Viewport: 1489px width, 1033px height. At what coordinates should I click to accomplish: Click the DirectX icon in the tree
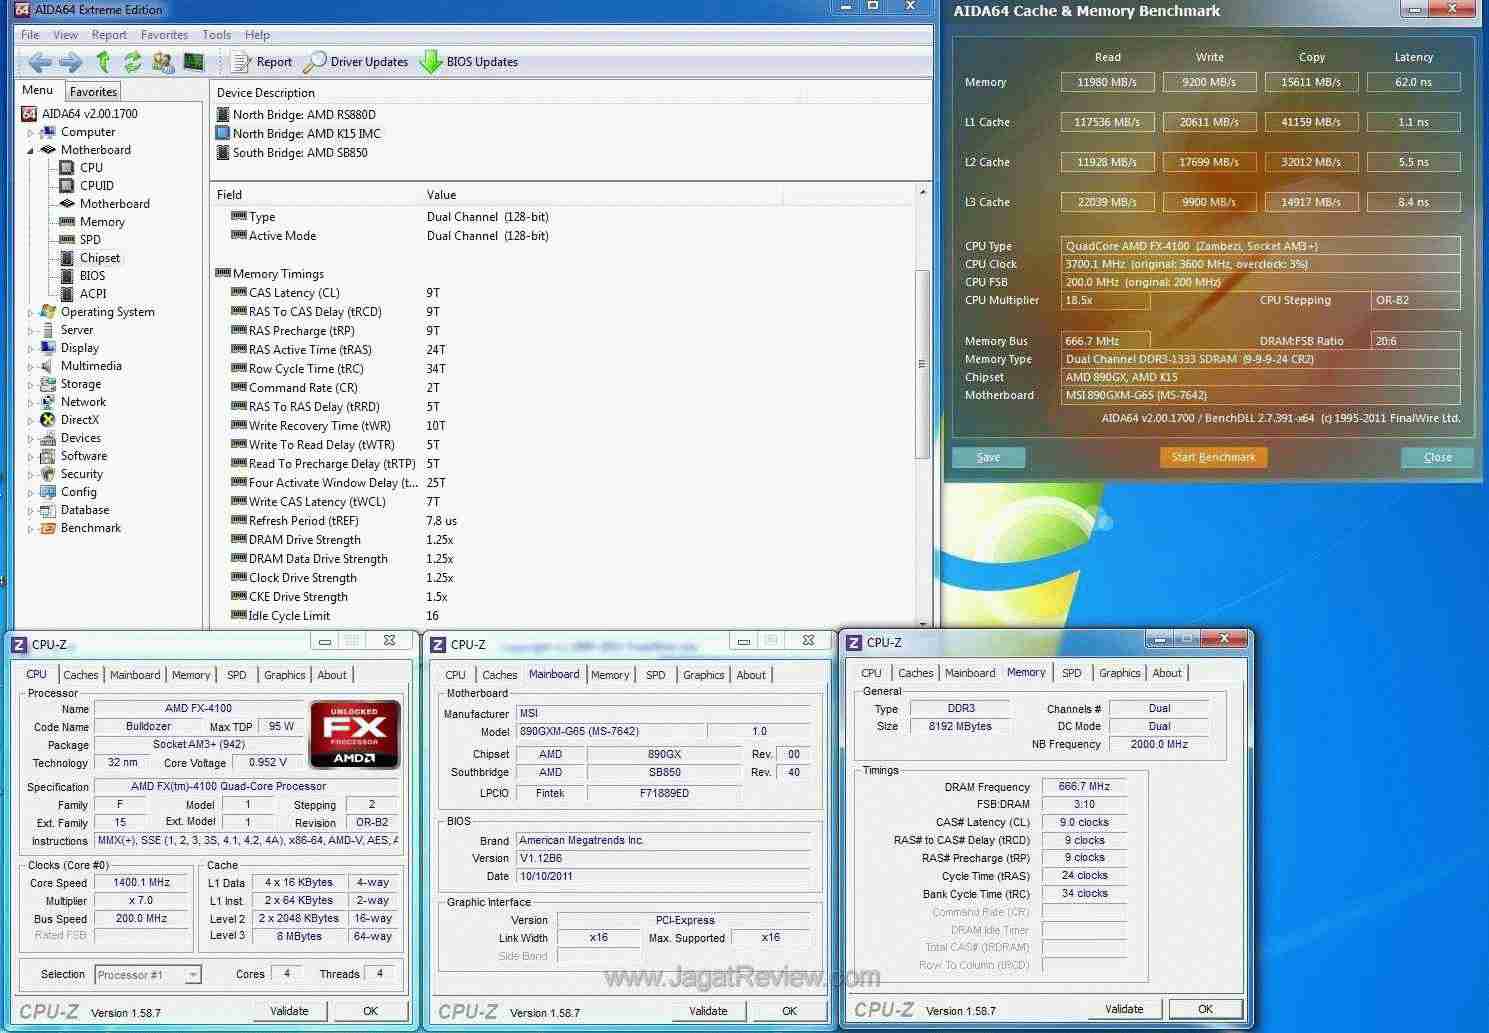[x=48, y=420]
